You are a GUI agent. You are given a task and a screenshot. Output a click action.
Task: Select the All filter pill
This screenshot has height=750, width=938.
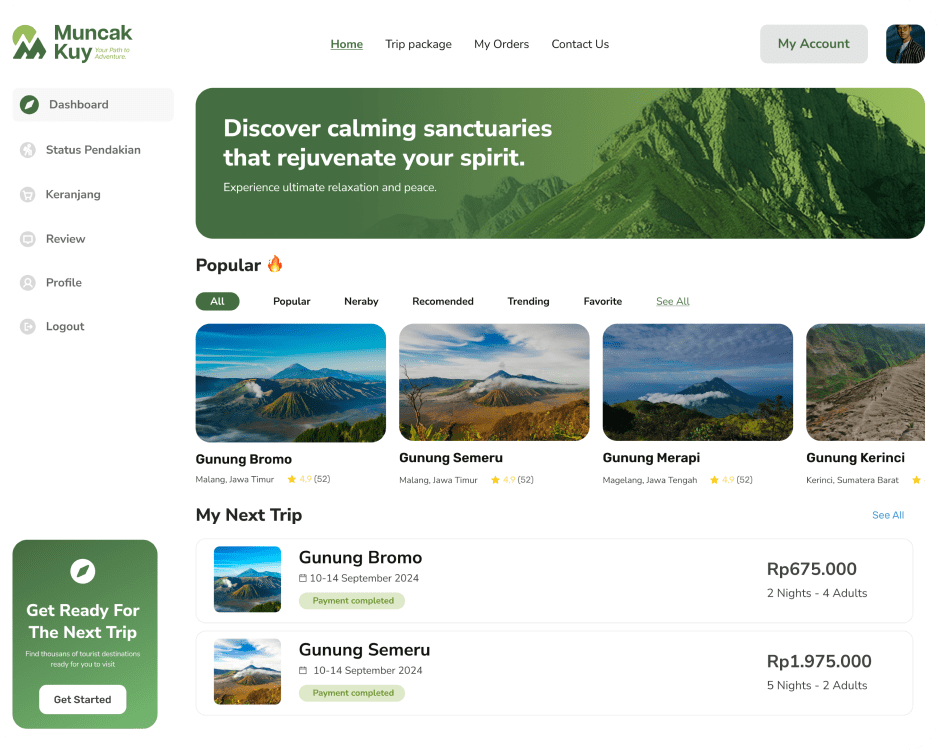217,301
